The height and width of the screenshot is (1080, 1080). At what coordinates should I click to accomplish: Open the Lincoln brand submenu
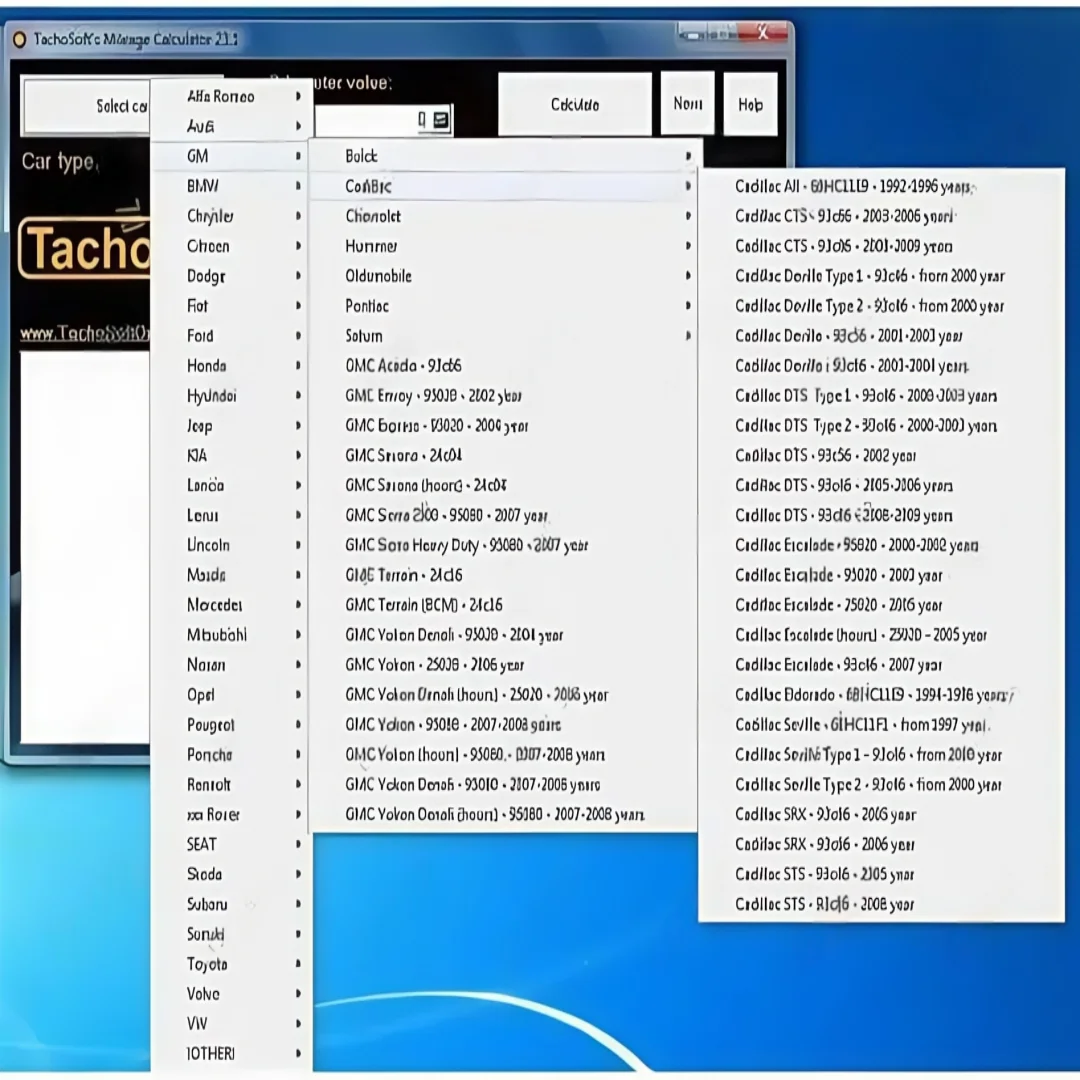pos(231,546)
